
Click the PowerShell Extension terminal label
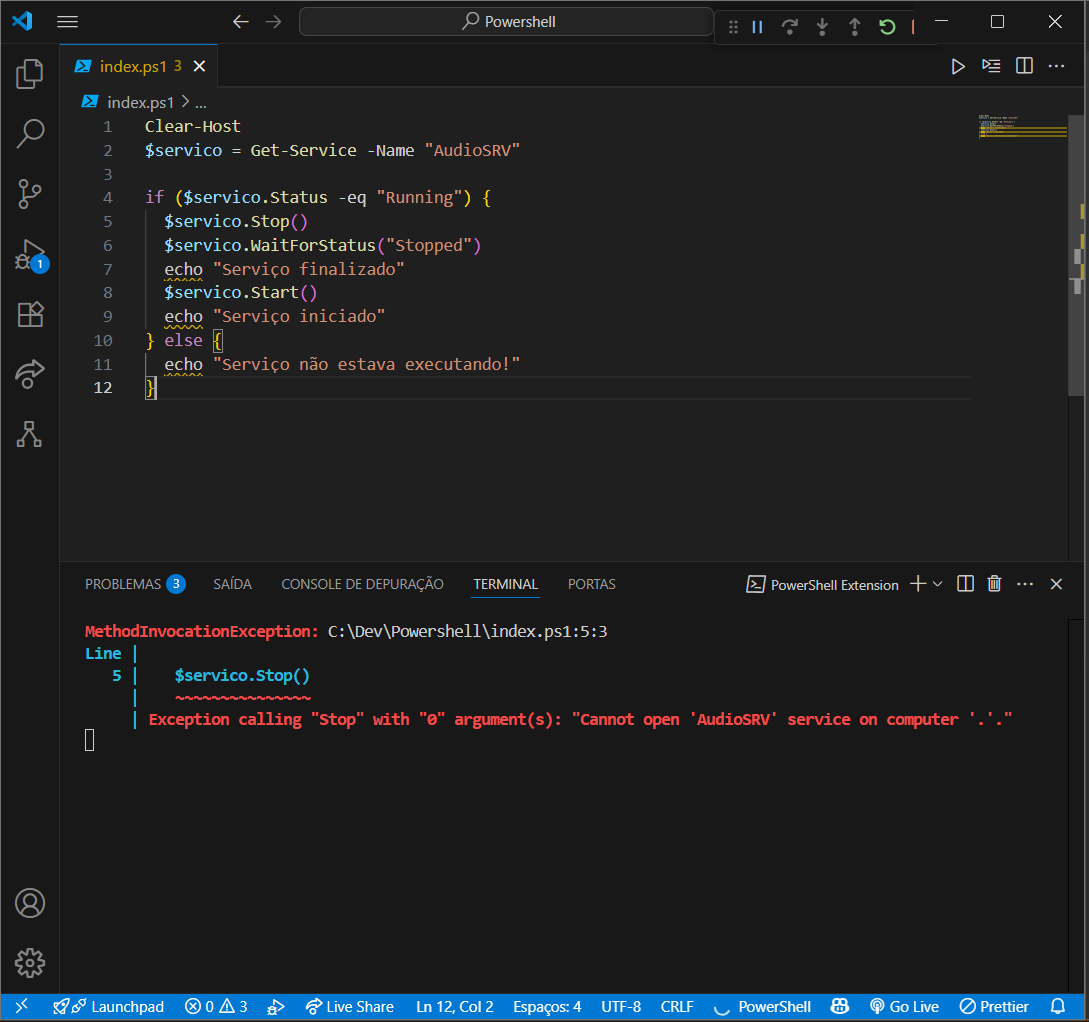[822, 585]
